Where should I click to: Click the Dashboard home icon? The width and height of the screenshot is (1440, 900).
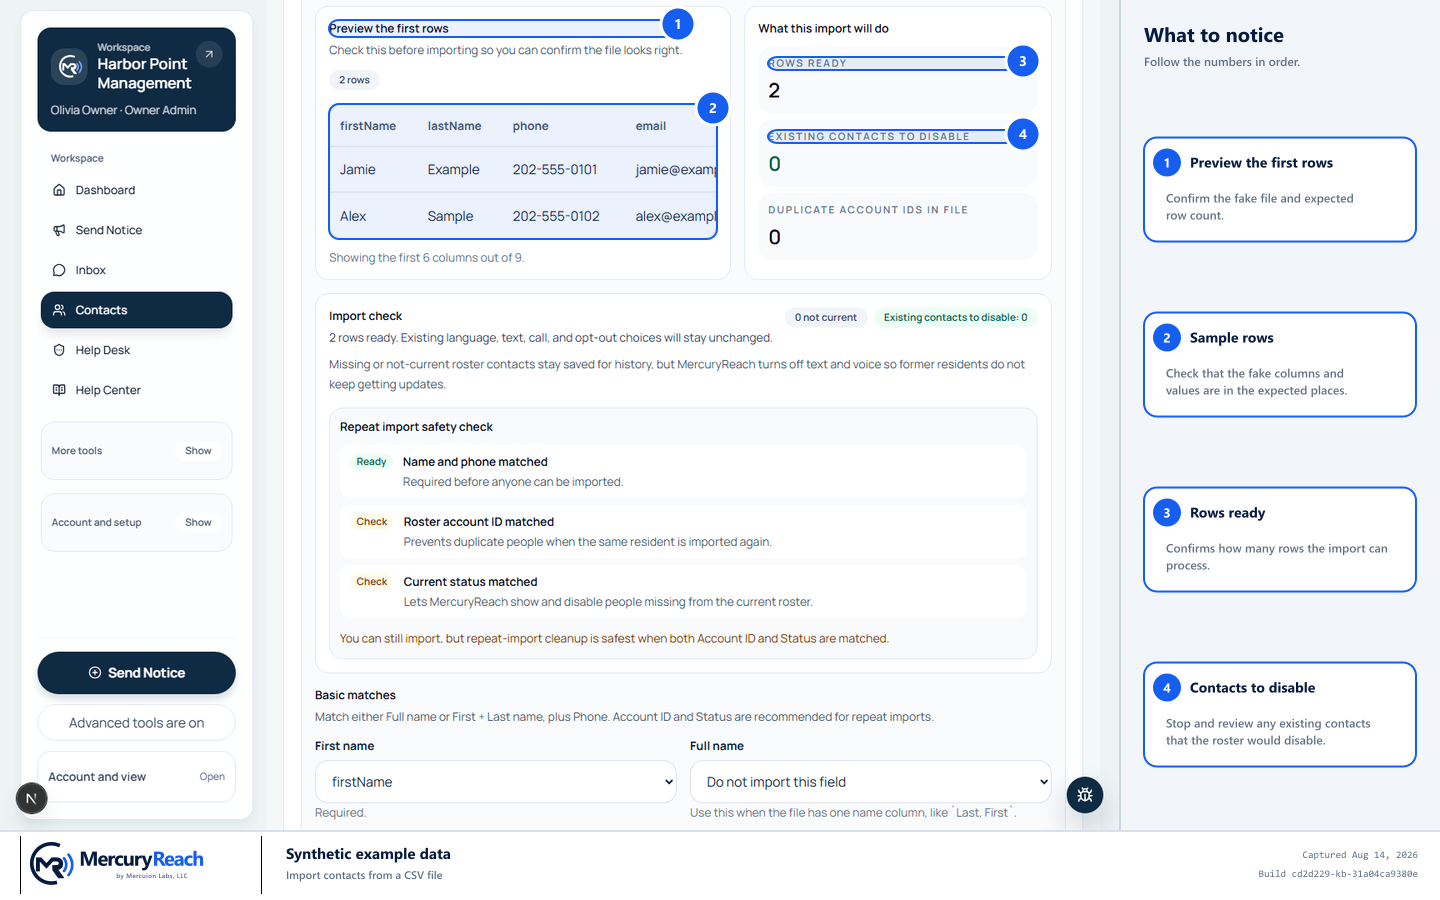59,190
